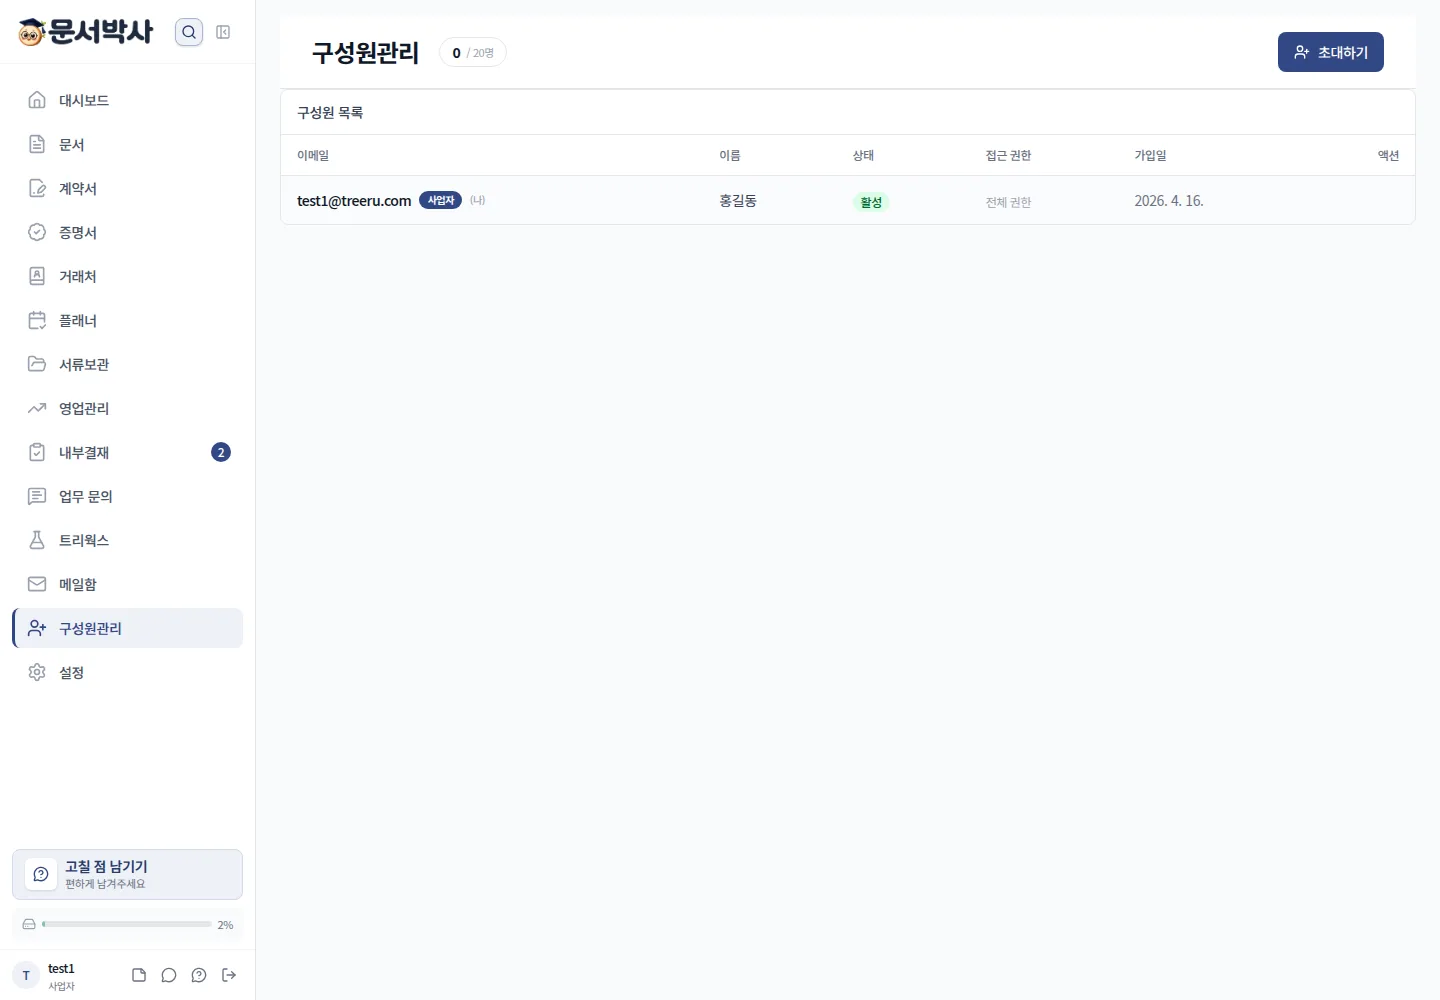Click the 상태 column header
The image size is (1440, 1000).
pyautogui.click(x=863, y=155)
